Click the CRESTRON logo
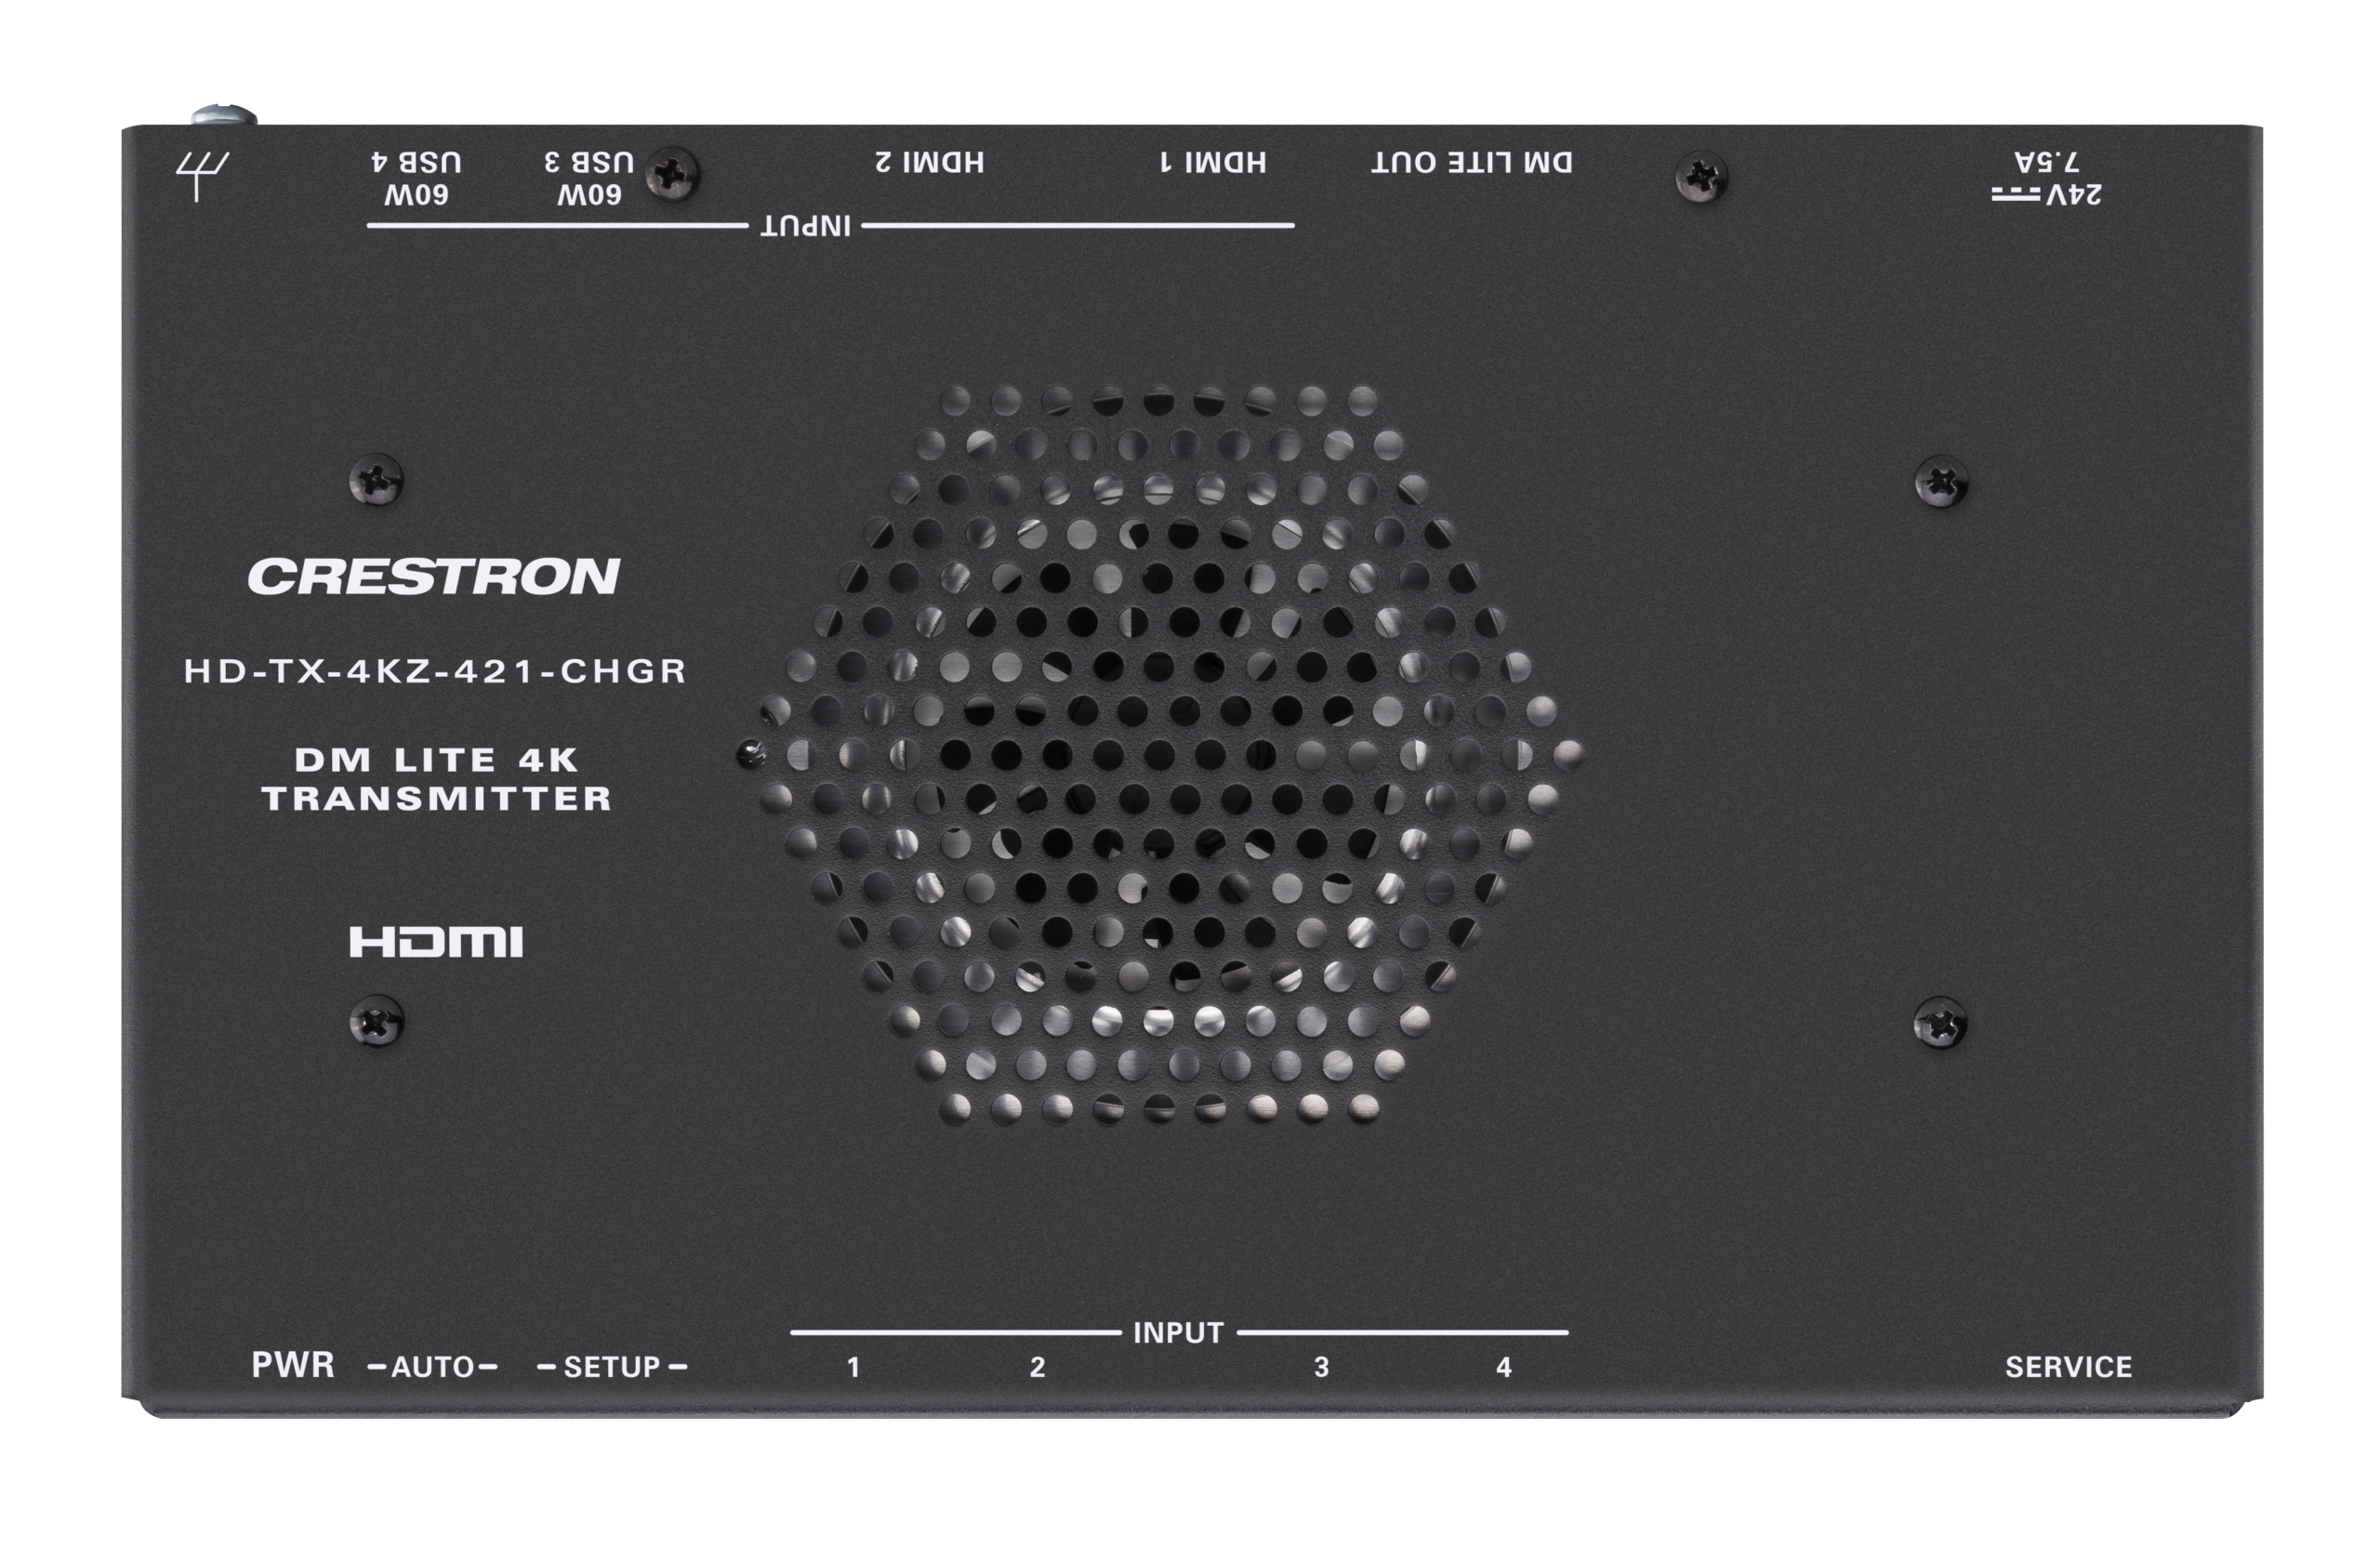 [x=434, y=577]
